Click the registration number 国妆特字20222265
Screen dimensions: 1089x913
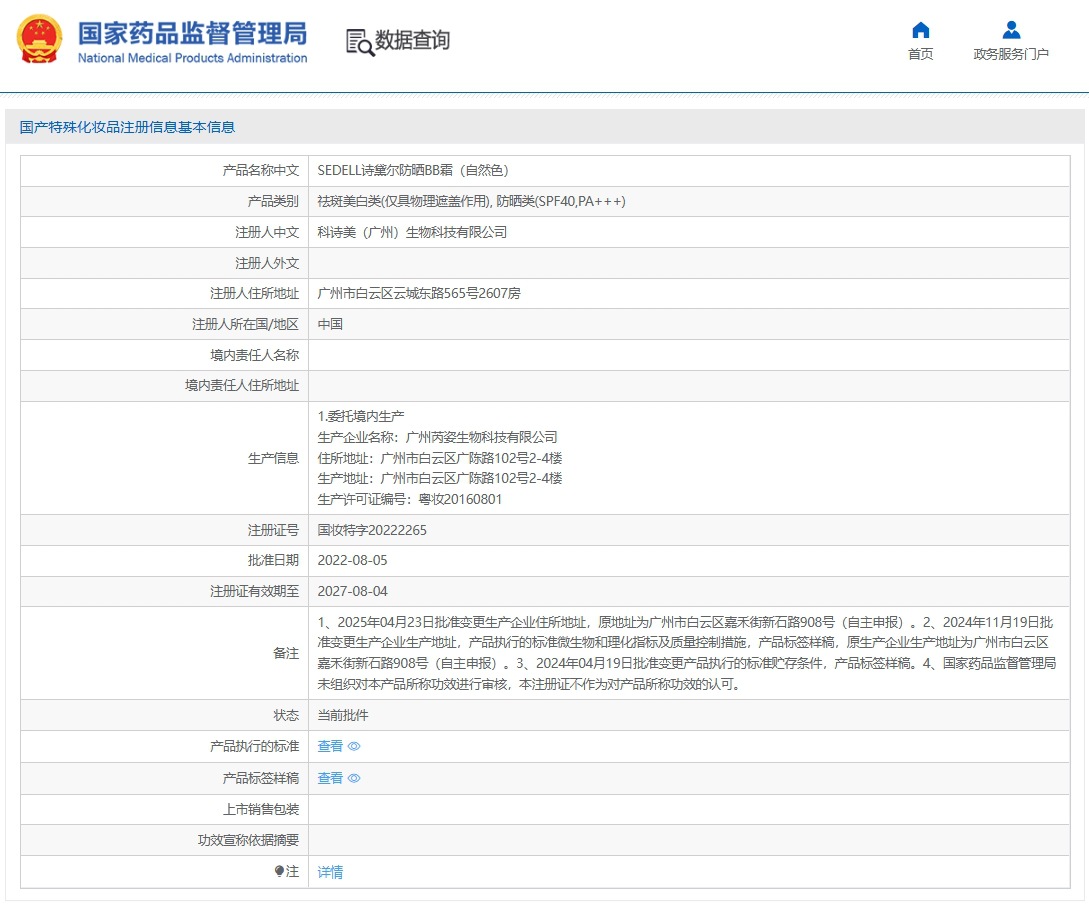(x=372, y=530)
